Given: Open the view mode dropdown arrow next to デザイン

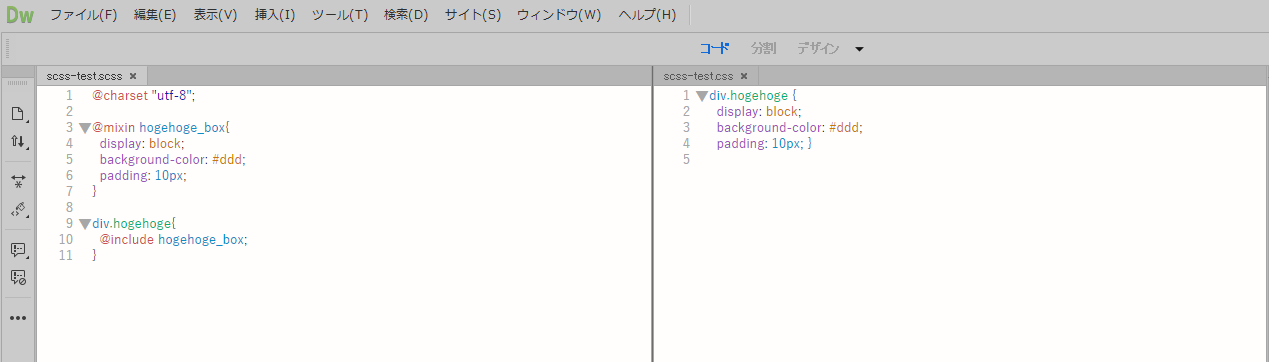Looking at the screenshot, I should (x=859, y=49).
